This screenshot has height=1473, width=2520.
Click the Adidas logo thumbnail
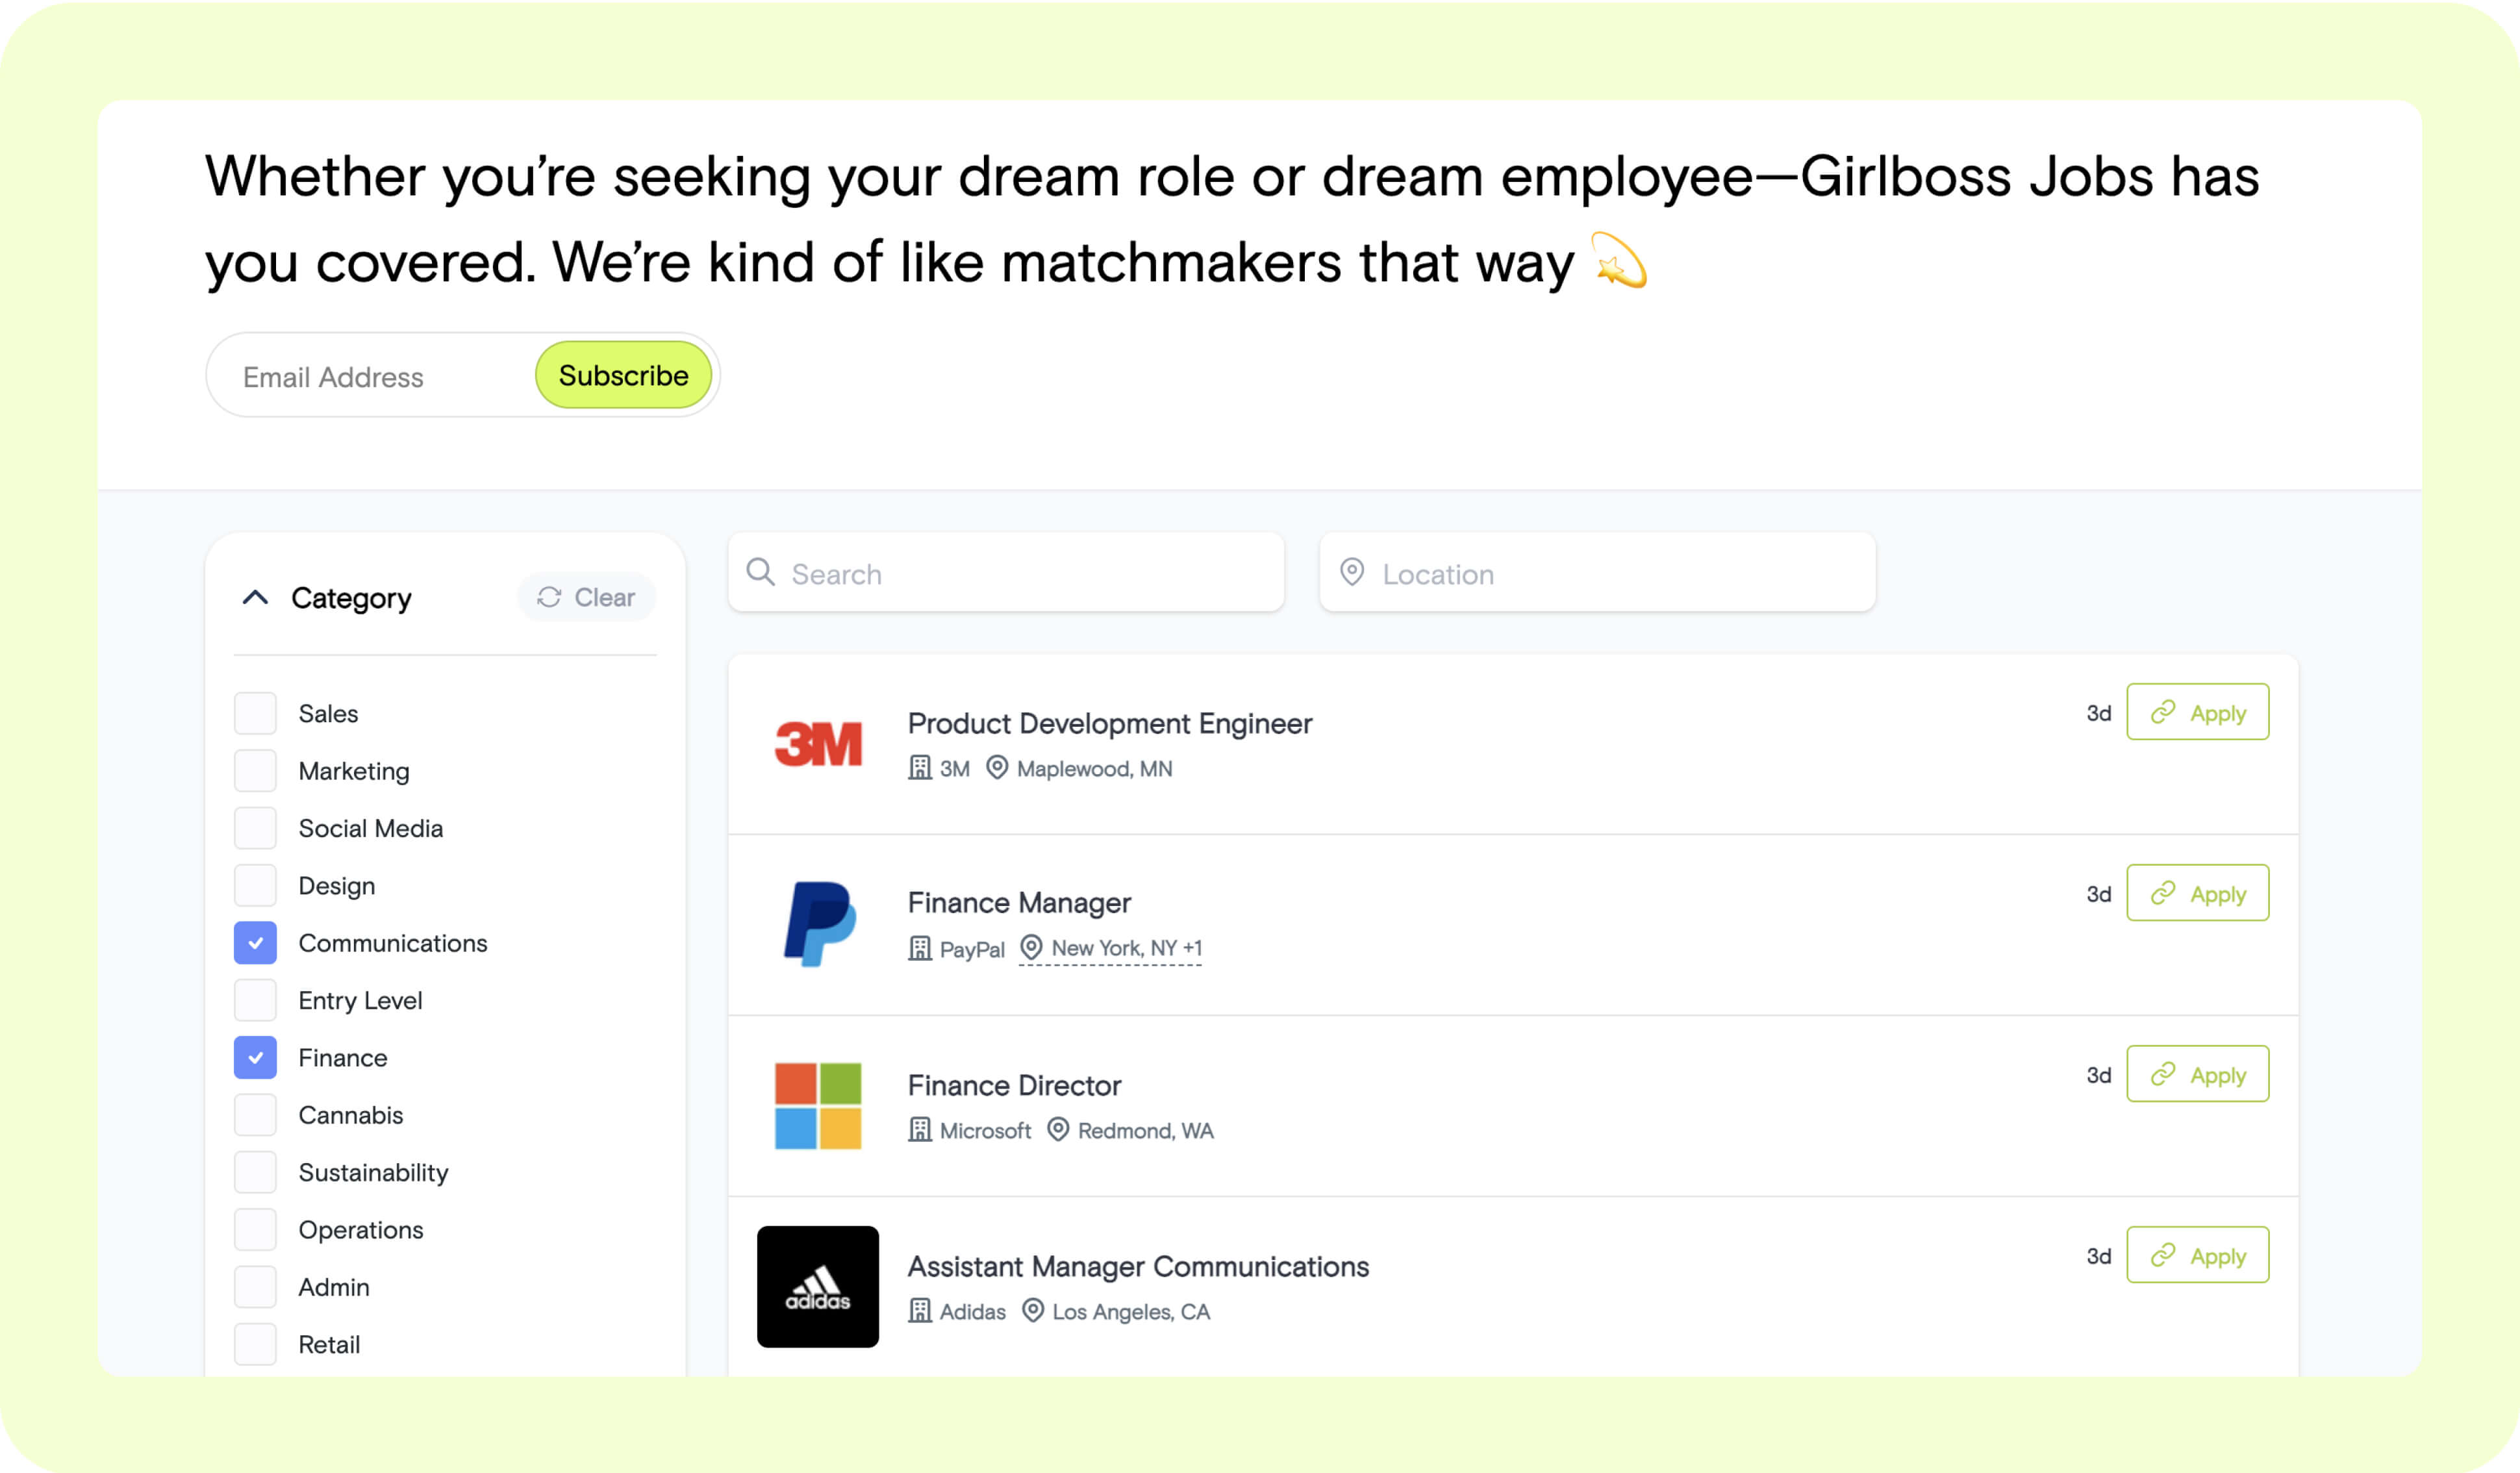tap(817, 1286)
